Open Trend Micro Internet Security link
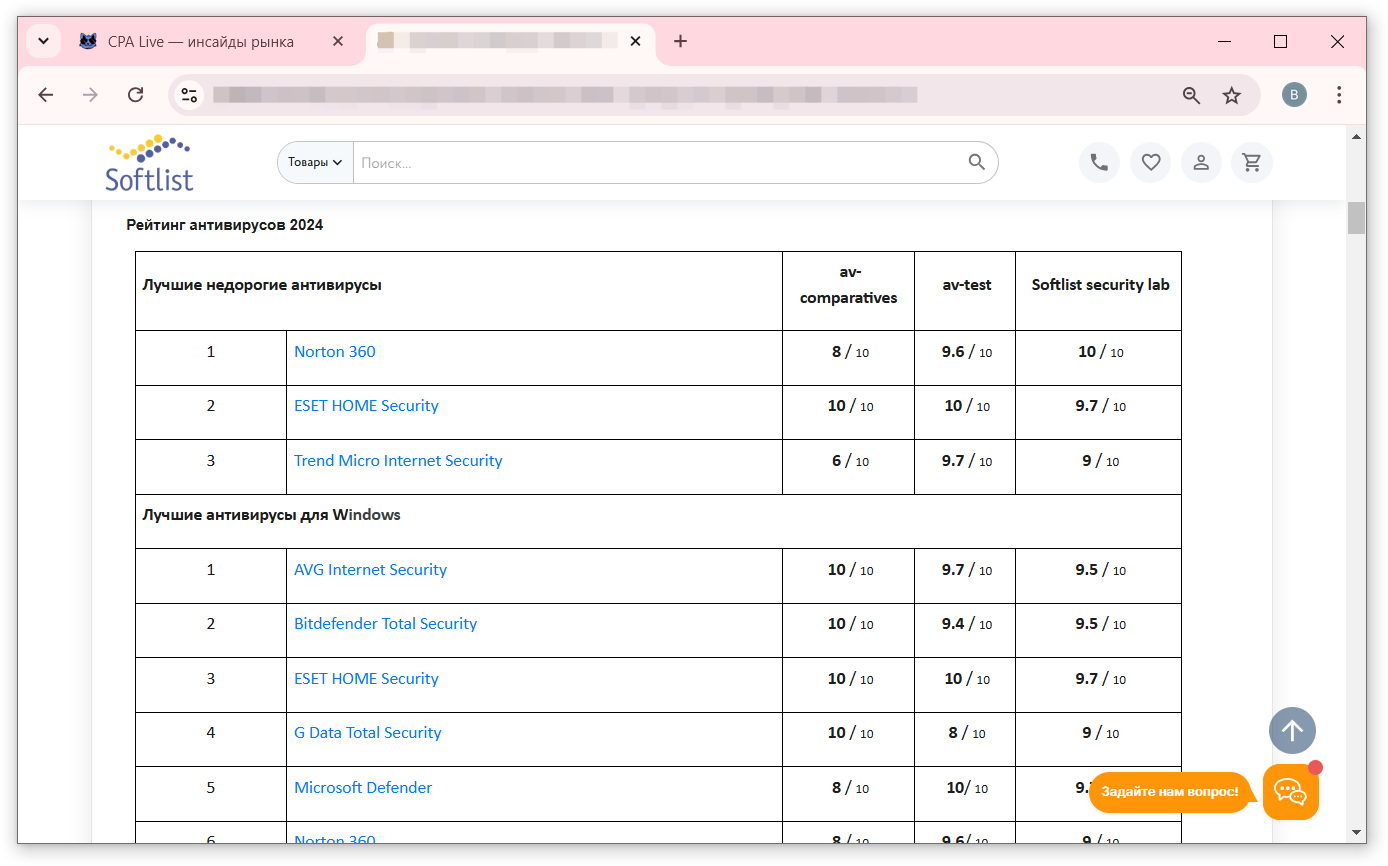 [x=398, y=461]
